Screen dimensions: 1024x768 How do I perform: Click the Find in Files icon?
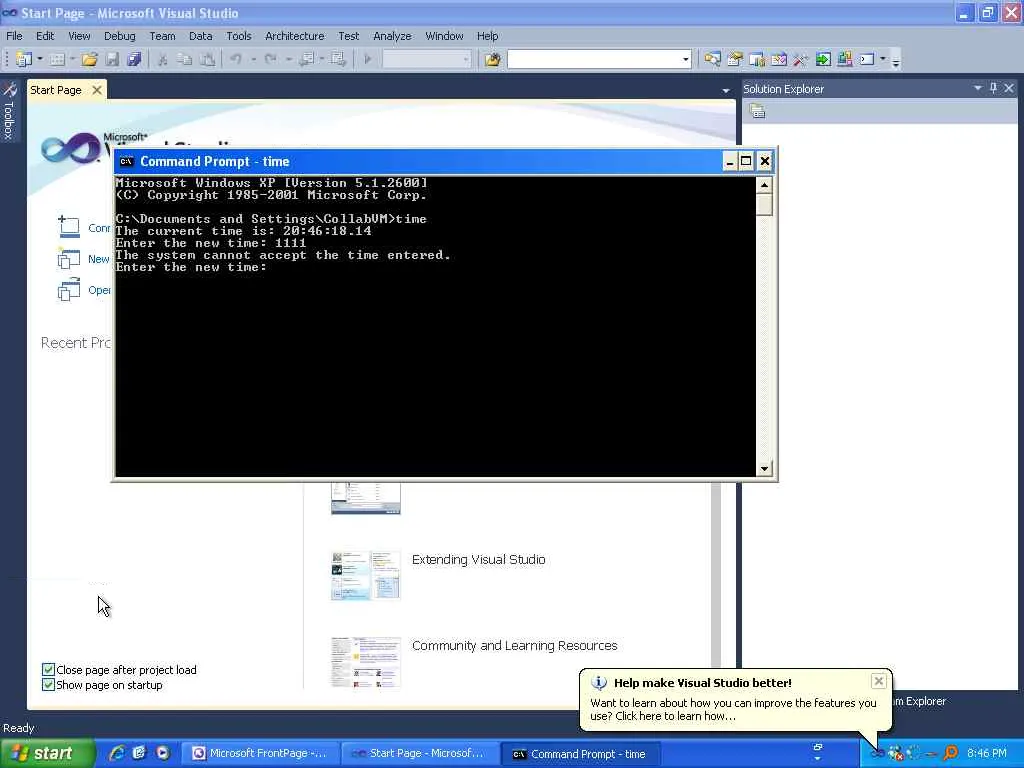492,59
